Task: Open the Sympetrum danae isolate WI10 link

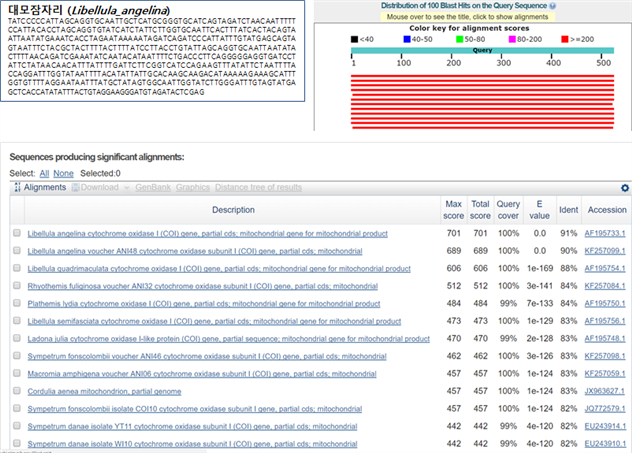Action: pos(192,444)
